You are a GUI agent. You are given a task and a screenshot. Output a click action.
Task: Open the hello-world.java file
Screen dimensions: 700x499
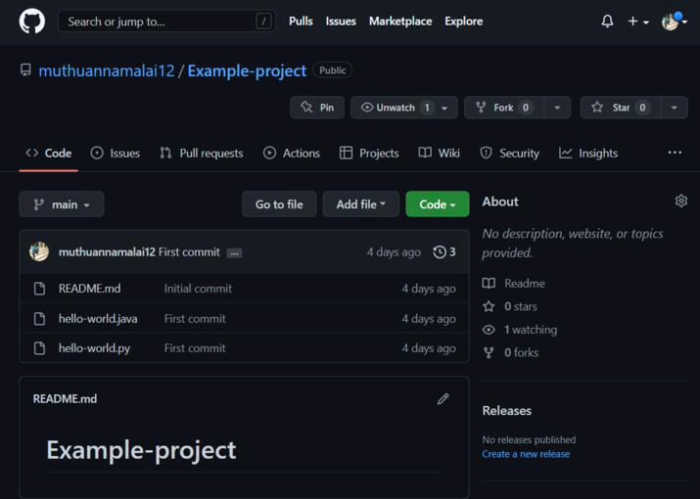tap(96, 318)
